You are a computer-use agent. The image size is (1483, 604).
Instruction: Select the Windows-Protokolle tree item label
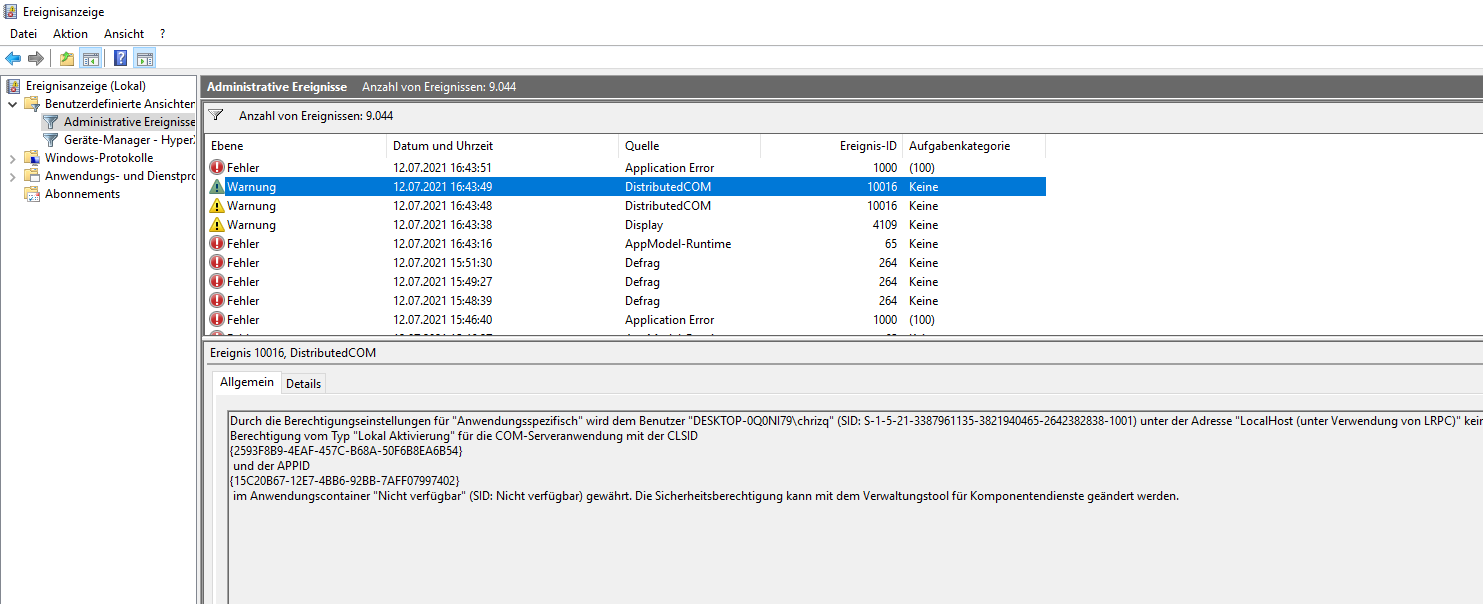99,158
